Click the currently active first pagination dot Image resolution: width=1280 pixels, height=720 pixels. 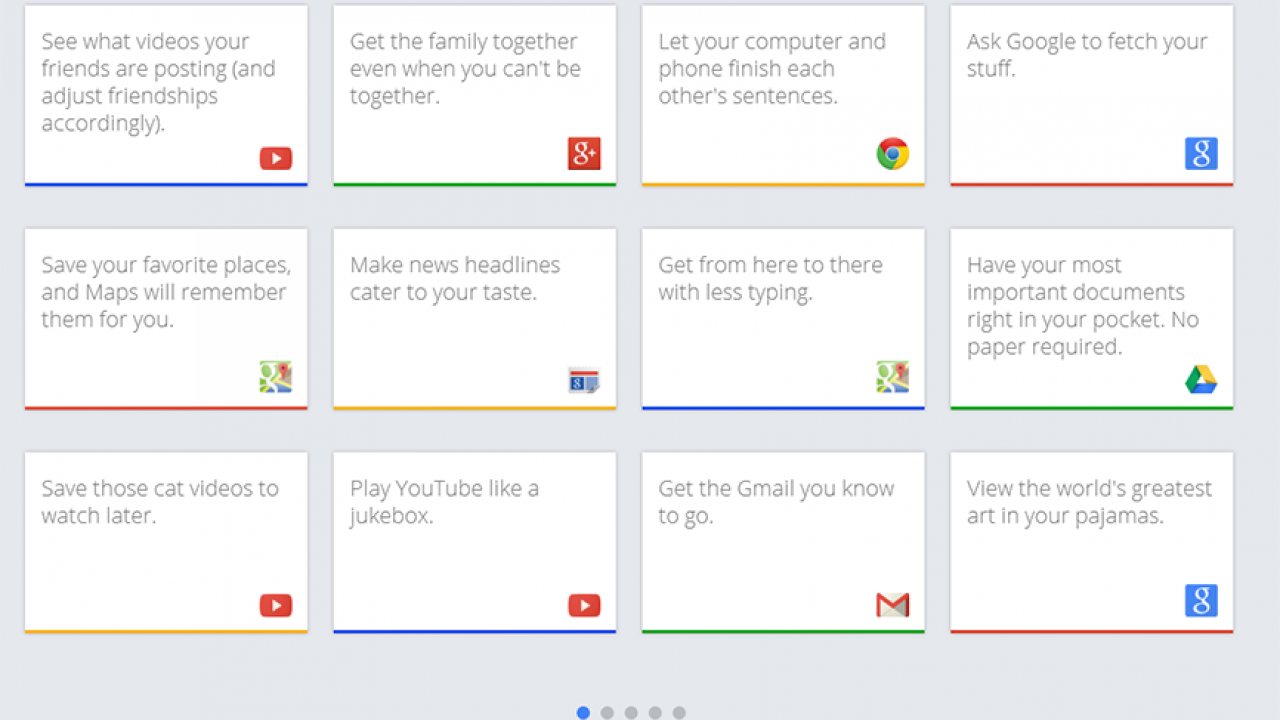[583, 713]
